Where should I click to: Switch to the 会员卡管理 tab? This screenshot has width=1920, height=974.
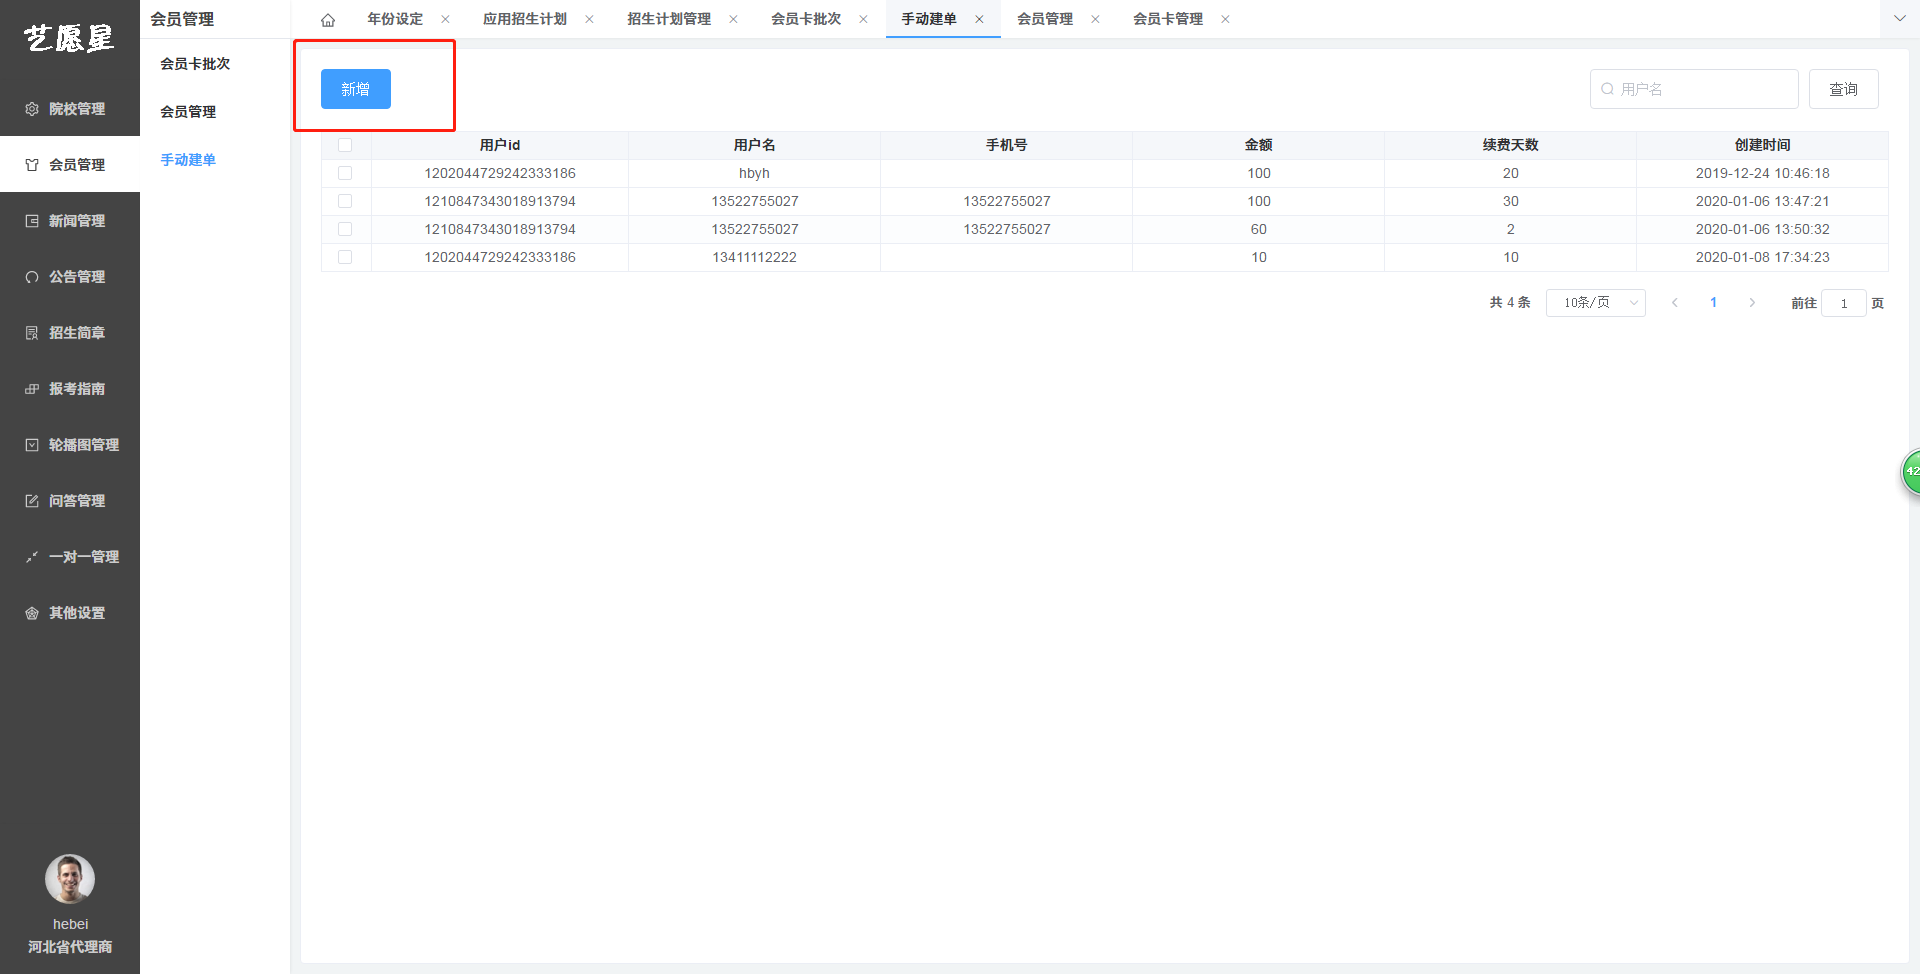[1168, 19]
